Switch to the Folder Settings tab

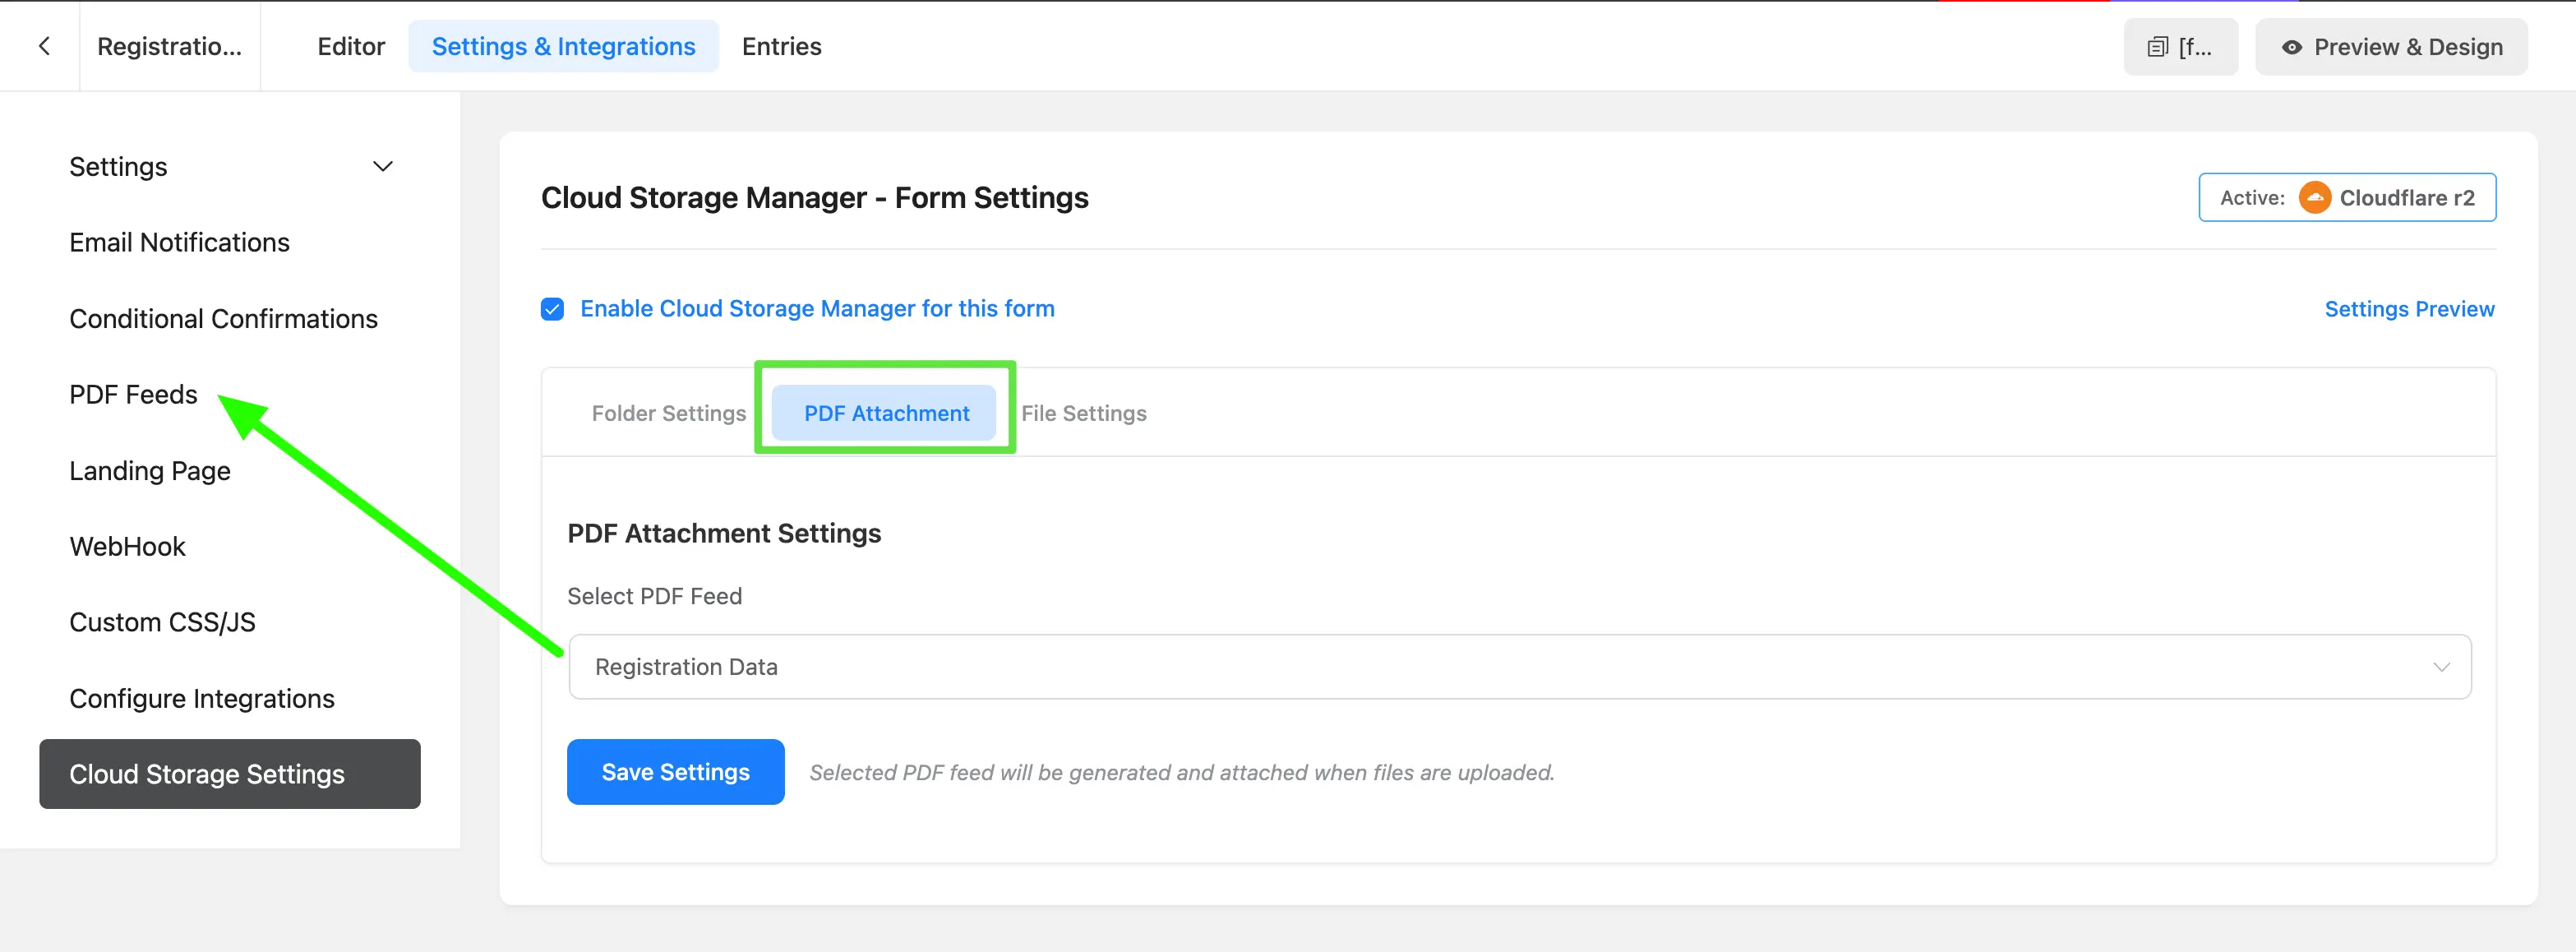(668, 413)
